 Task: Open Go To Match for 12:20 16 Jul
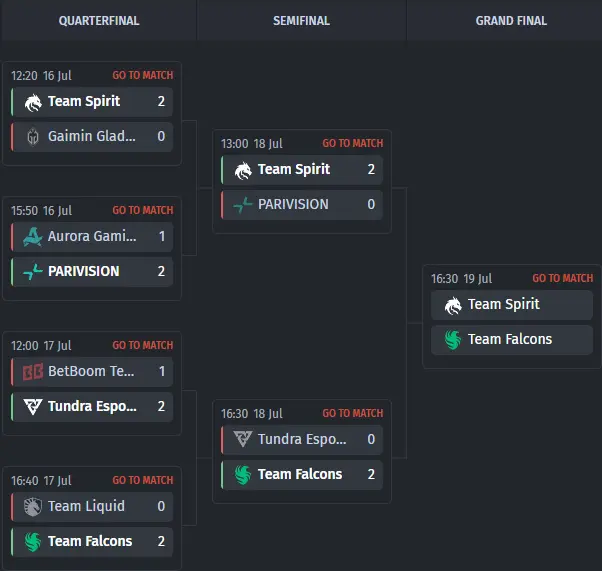142,75
